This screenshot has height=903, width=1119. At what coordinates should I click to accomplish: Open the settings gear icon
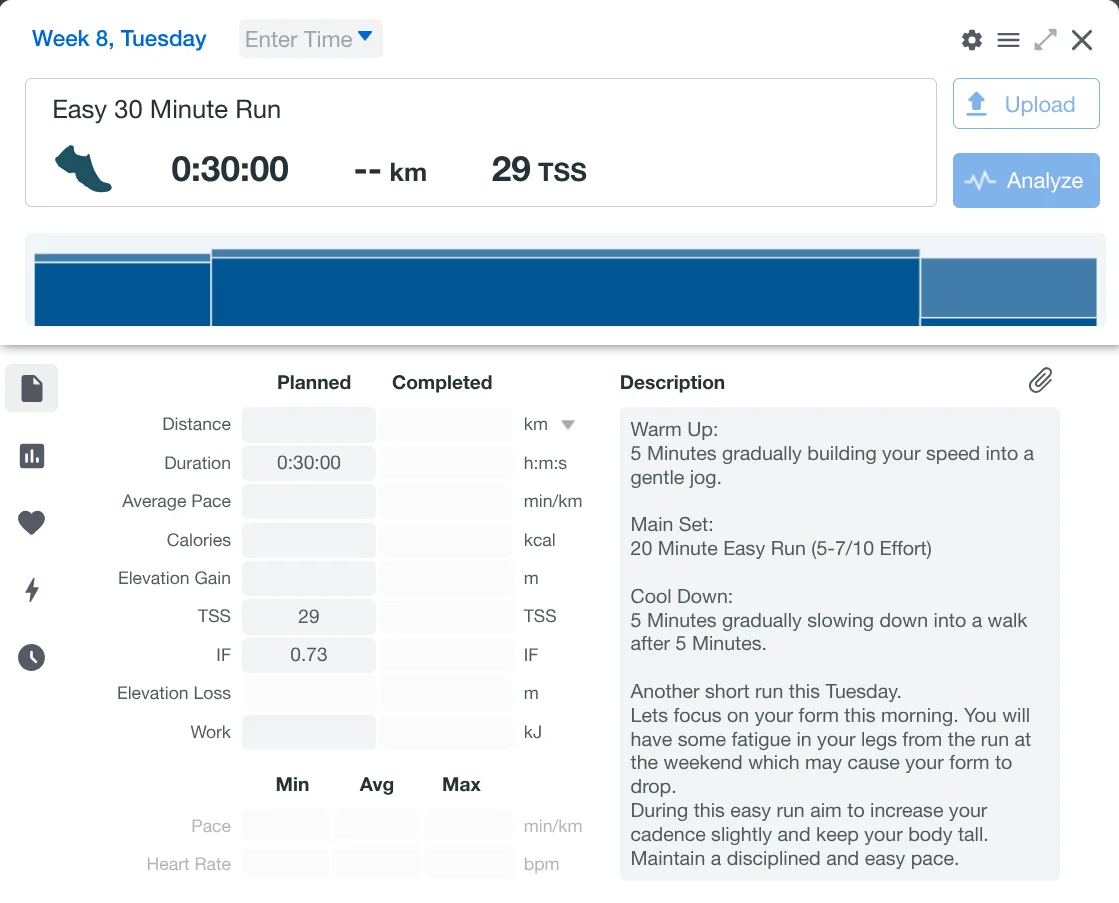[x=971, y=40]
